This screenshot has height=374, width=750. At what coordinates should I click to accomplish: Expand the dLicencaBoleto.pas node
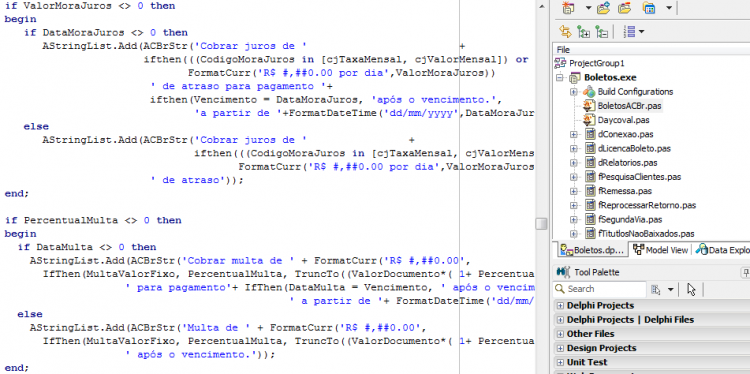(x=574, y=149)
